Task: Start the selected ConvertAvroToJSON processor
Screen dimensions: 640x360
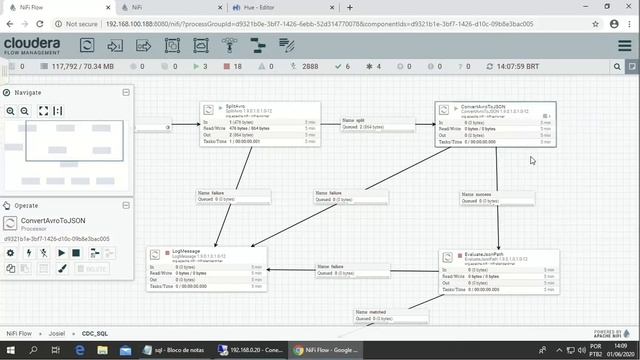Action: point(61,253)
